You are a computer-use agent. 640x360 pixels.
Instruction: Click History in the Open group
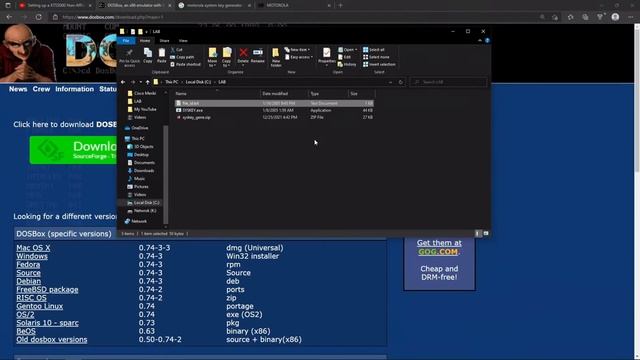coord(347,64)
